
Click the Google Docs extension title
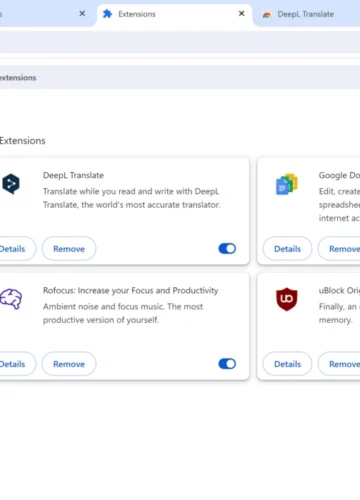[339, 175]
